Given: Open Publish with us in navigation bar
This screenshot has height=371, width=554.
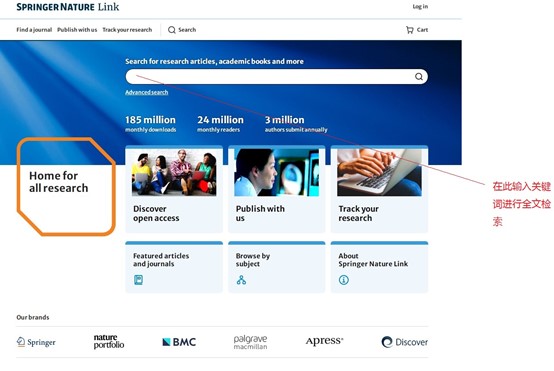Looking at the screenshot, I should [77, 30].
